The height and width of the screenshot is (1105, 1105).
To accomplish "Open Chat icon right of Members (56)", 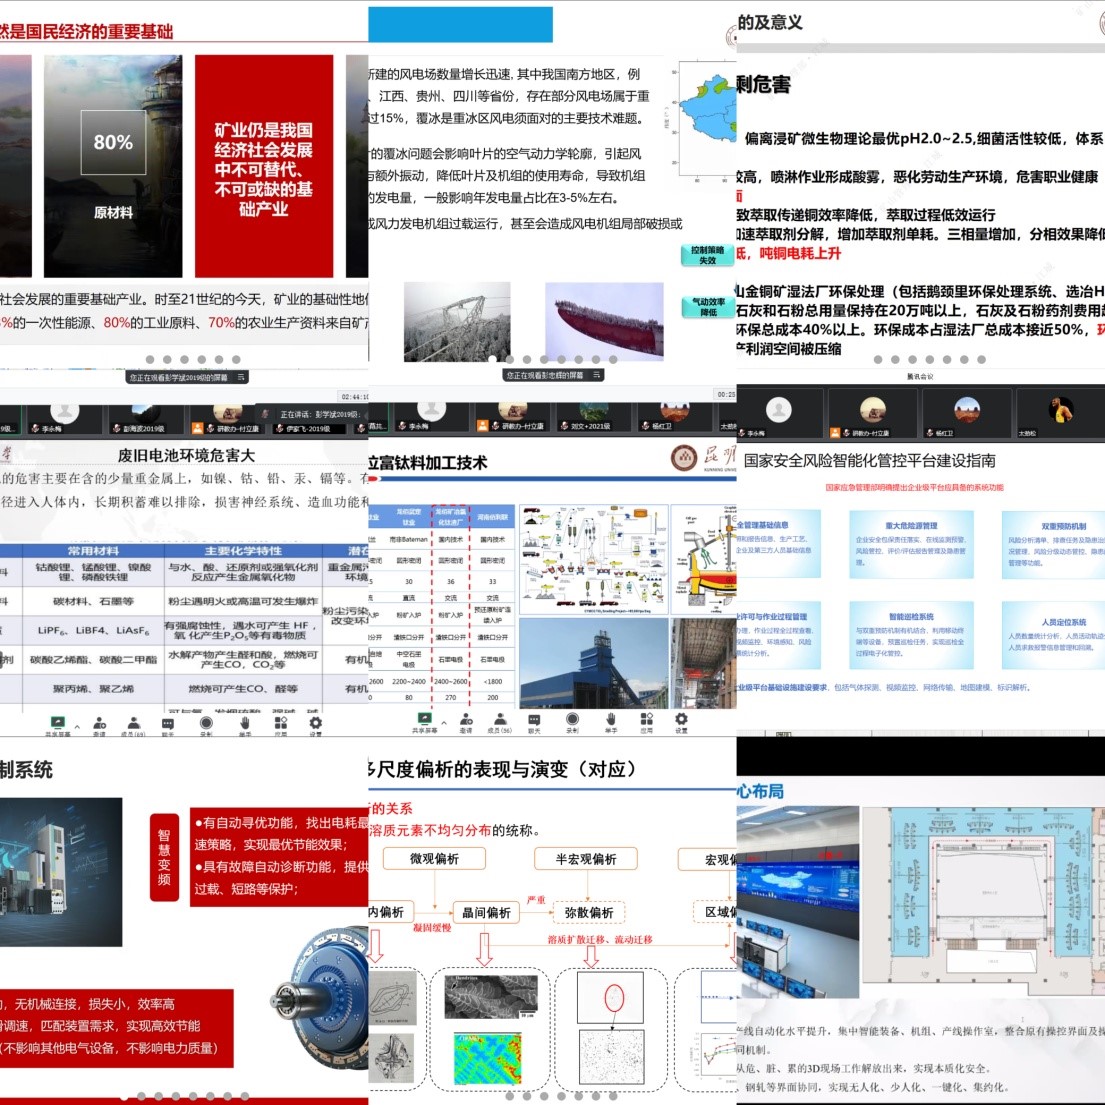I will (534, 721).
